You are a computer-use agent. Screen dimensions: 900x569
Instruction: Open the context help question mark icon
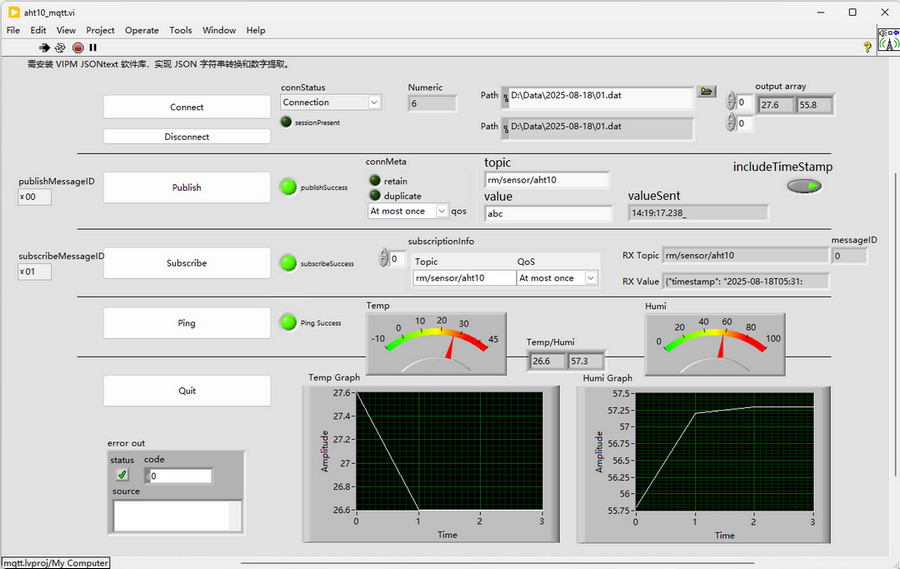[x=867, y=47]
